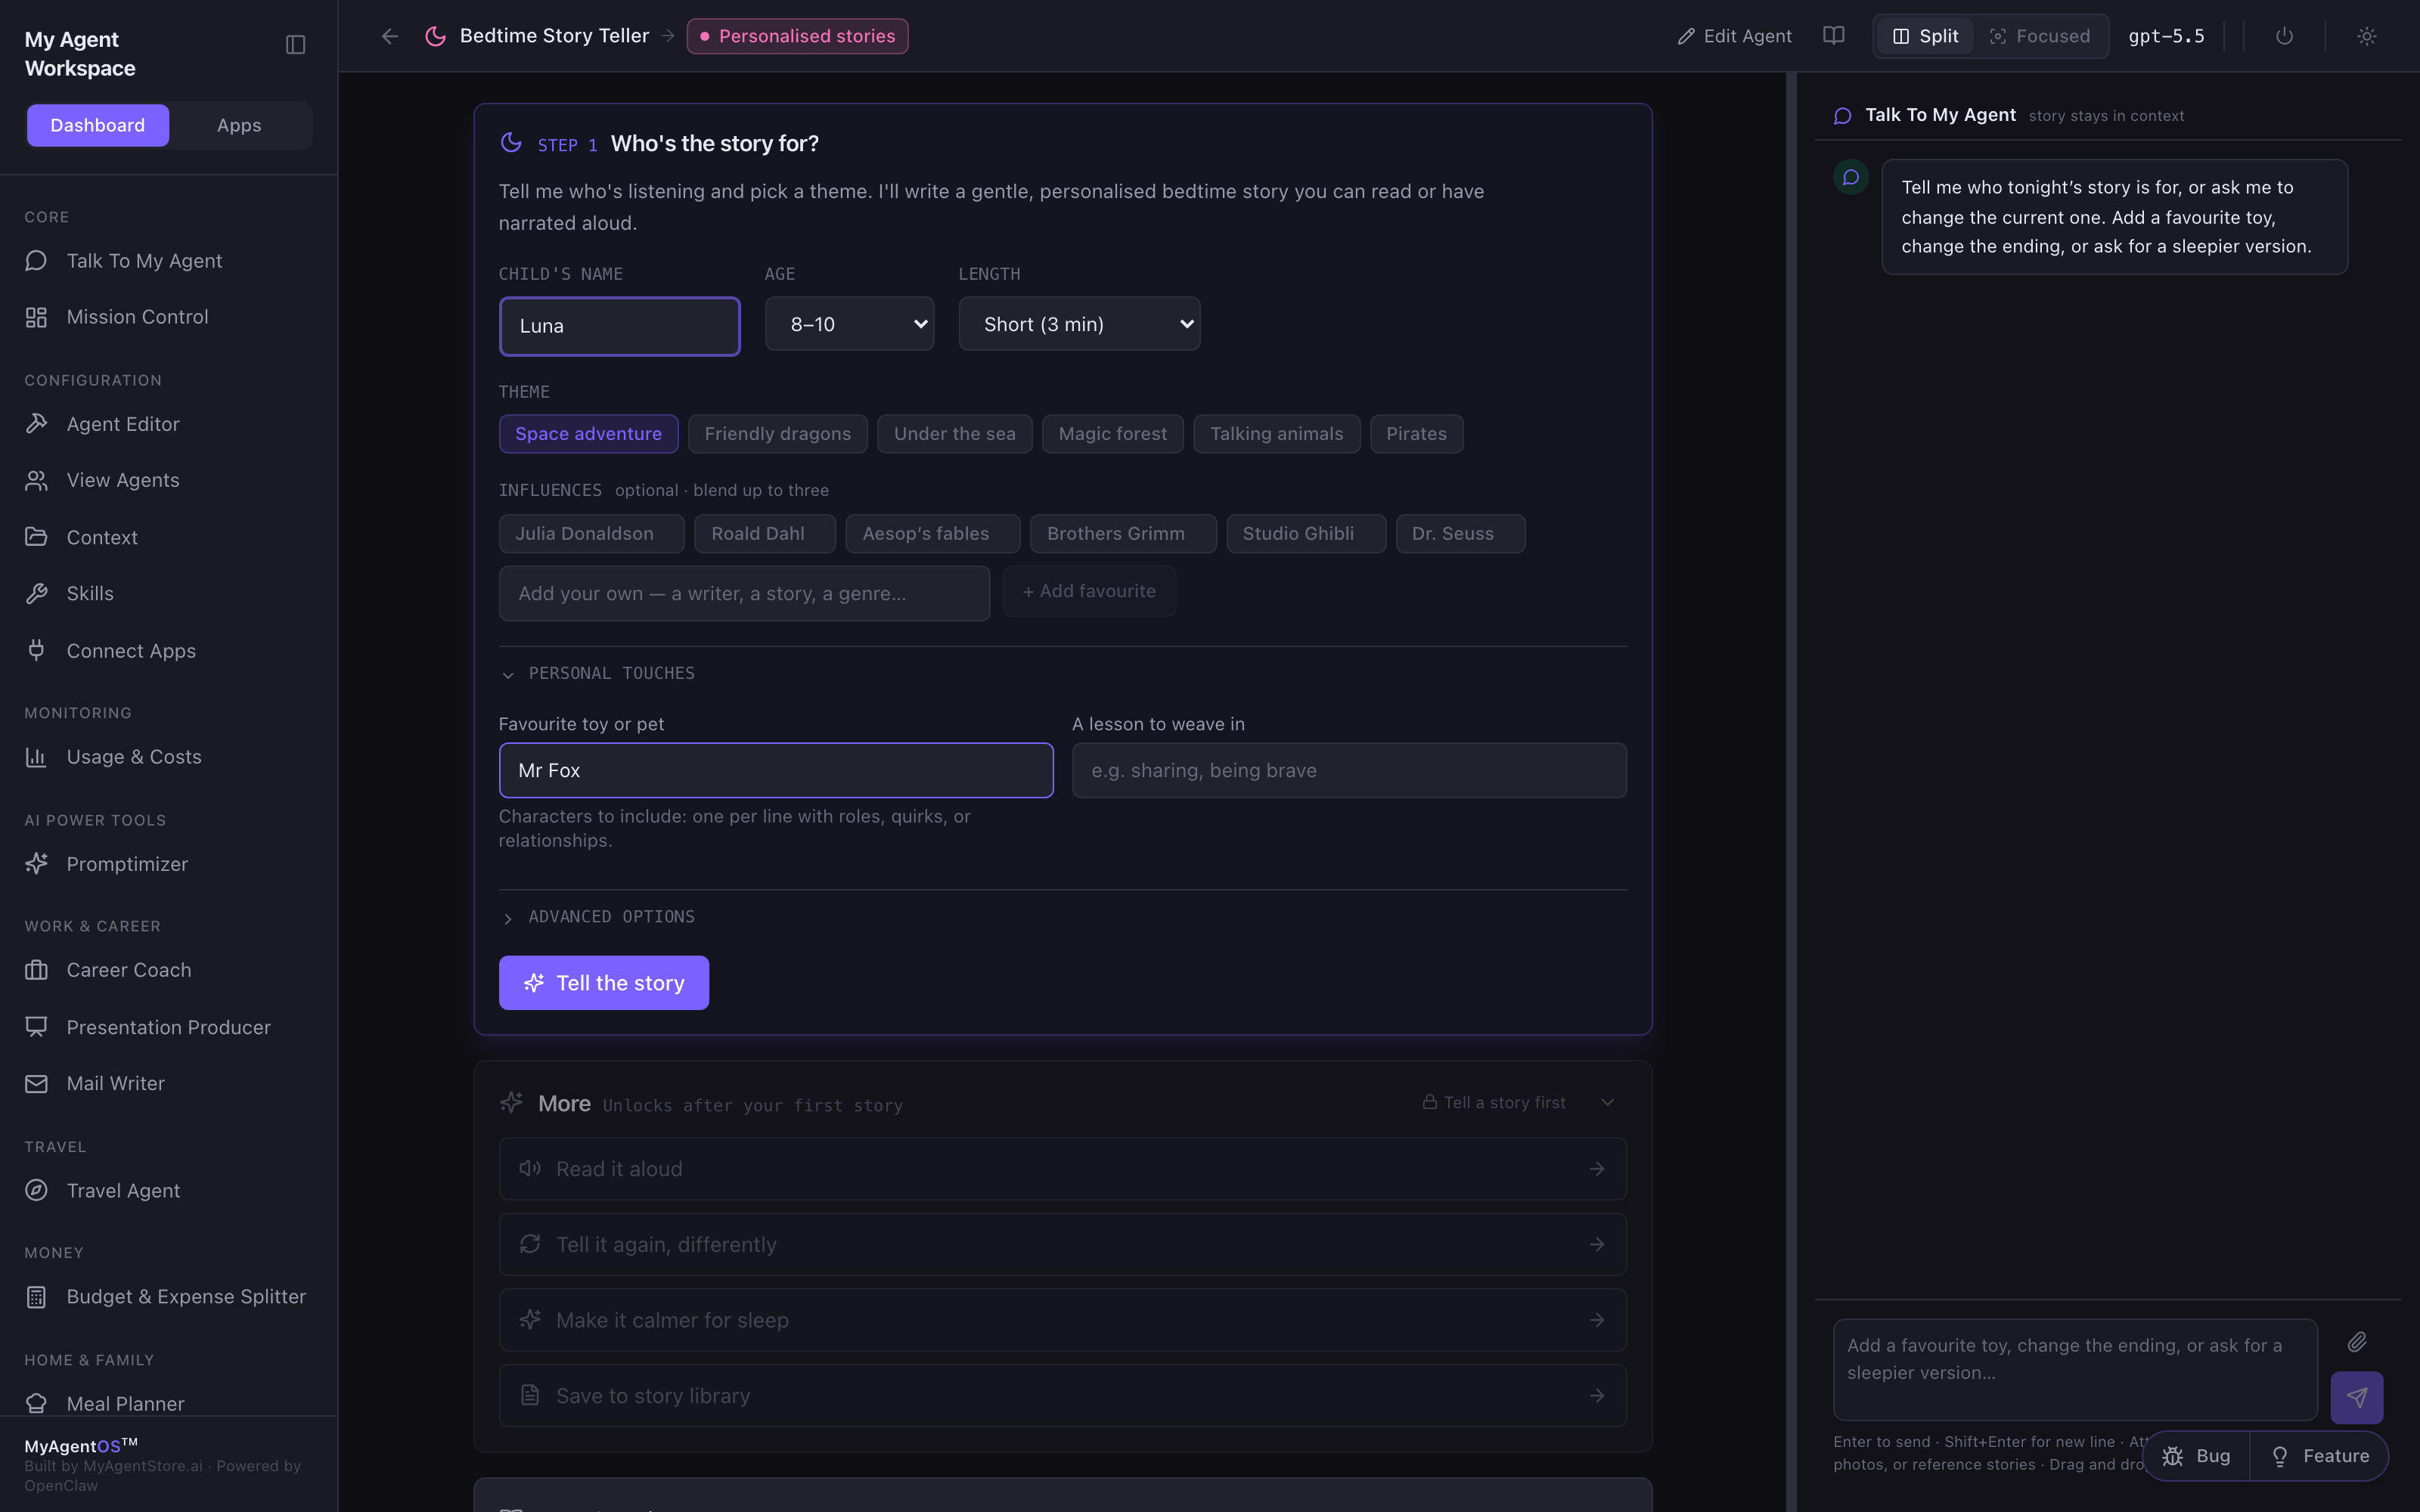Send message with paper plane icon

(x=2356, y=1397)
